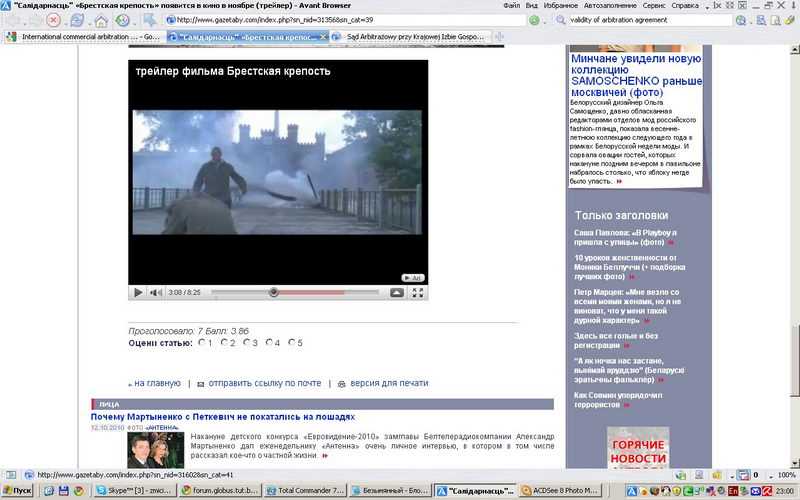The image size is (800, 500).
Task: Click the envelope icon next to отправить ссылку
Action: [x=201, y=384]
